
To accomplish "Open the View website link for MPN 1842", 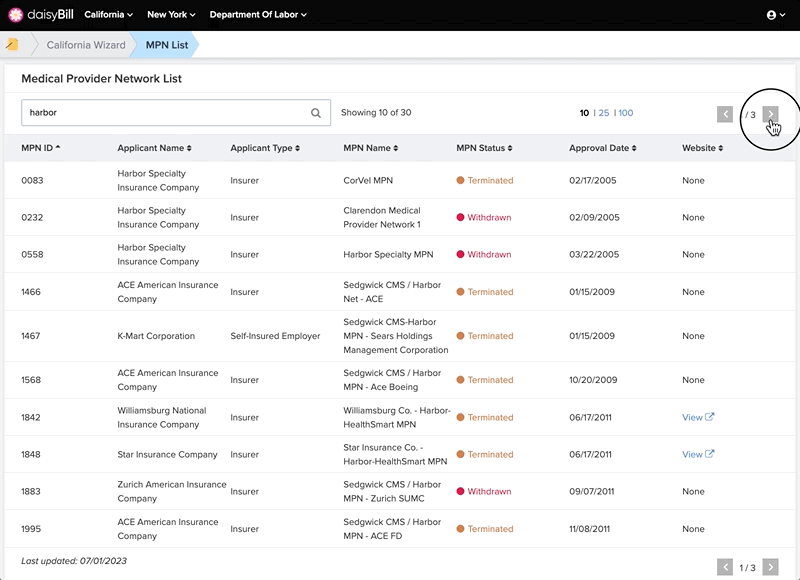I will [698, 417].
